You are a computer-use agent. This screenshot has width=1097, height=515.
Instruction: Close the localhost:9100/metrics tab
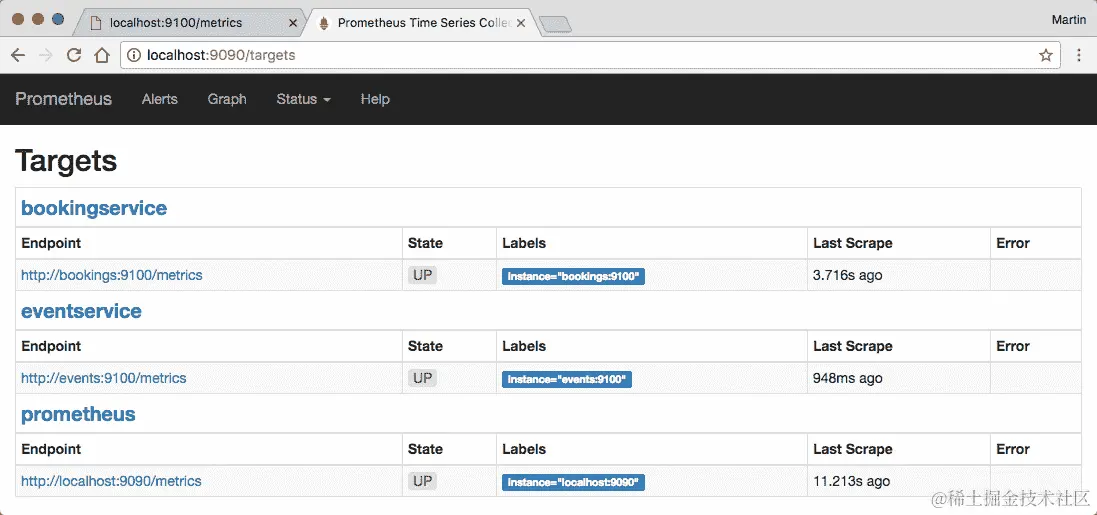pos(292,23)
